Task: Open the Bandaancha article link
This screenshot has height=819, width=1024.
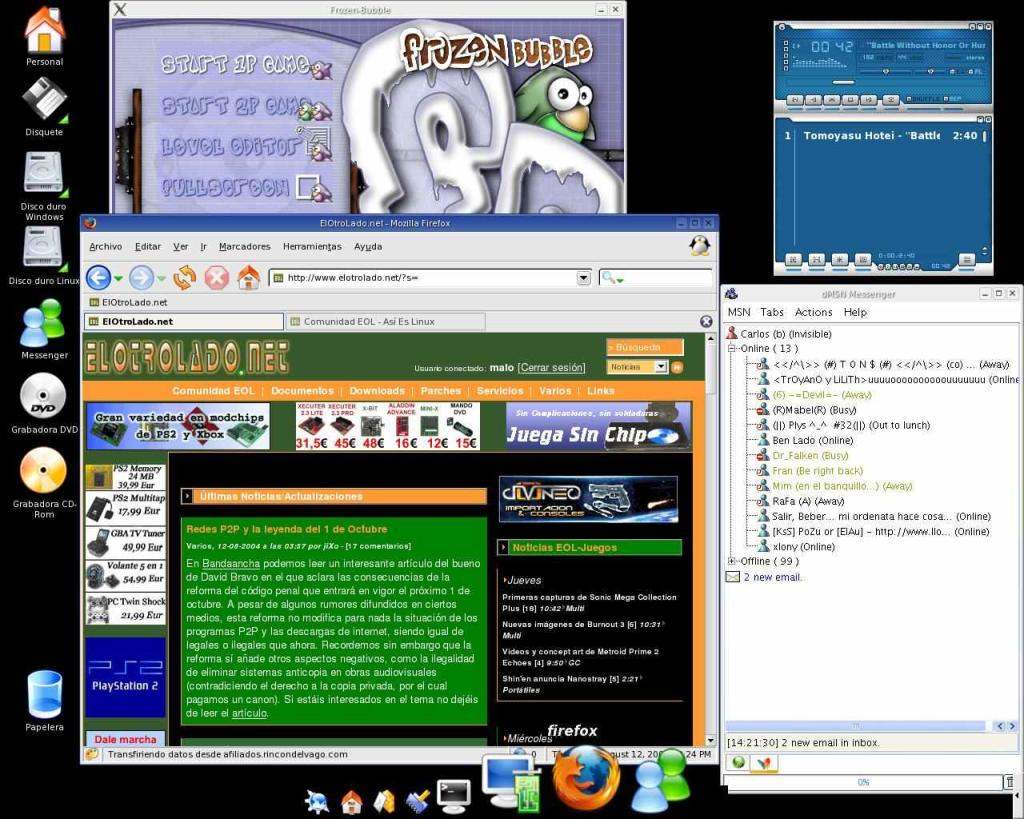Action: [x=231, y=564]
